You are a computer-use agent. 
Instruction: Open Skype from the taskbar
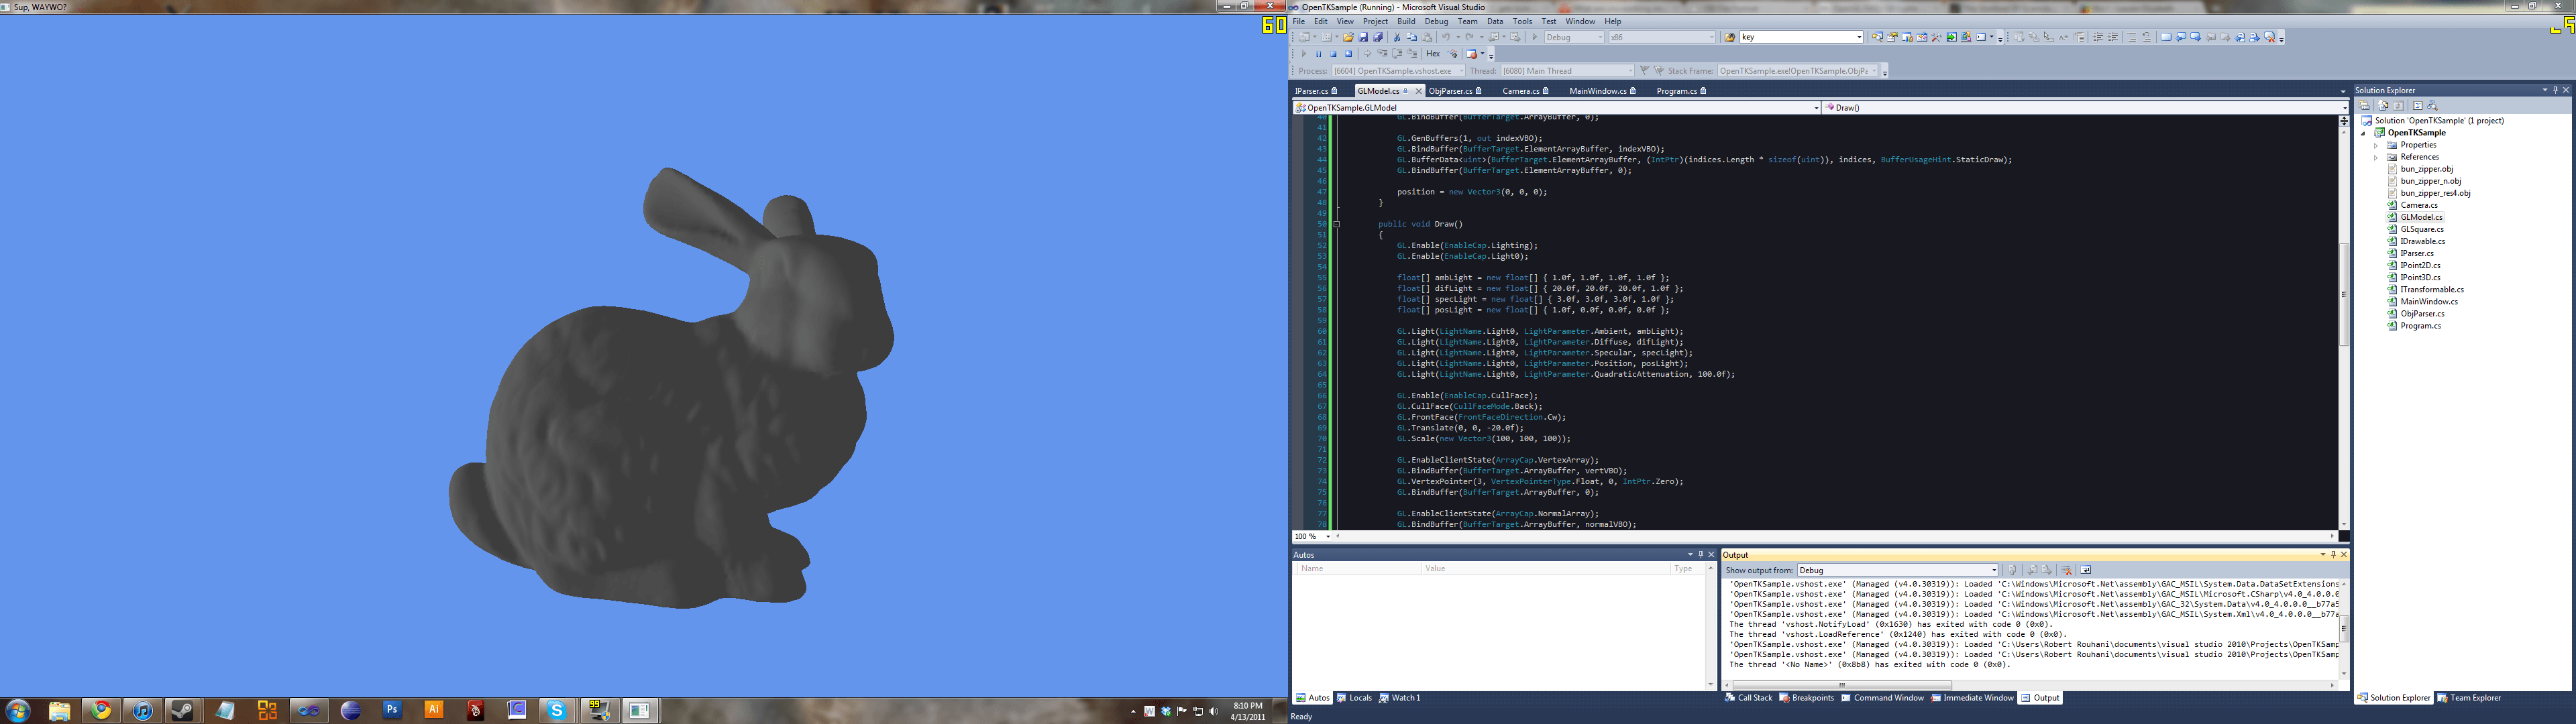click(557, 710)
